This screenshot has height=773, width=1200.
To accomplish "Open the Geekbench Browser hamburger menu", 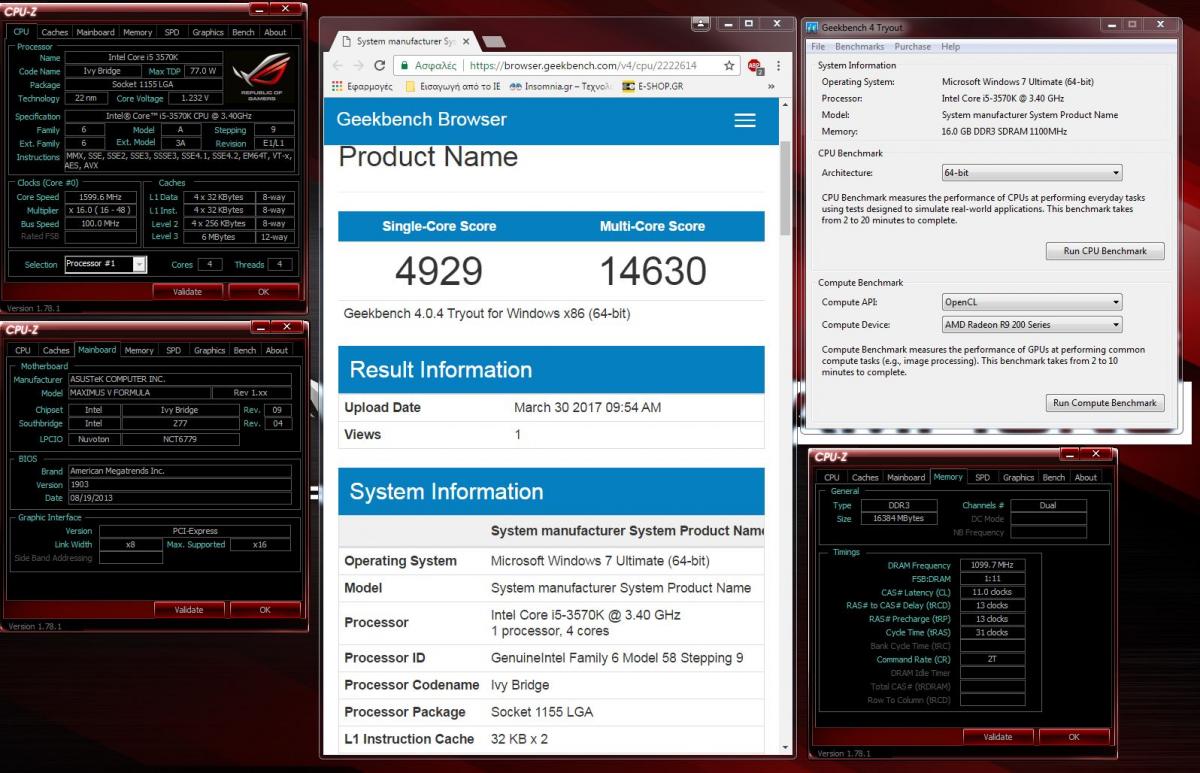I will [744, 120].
